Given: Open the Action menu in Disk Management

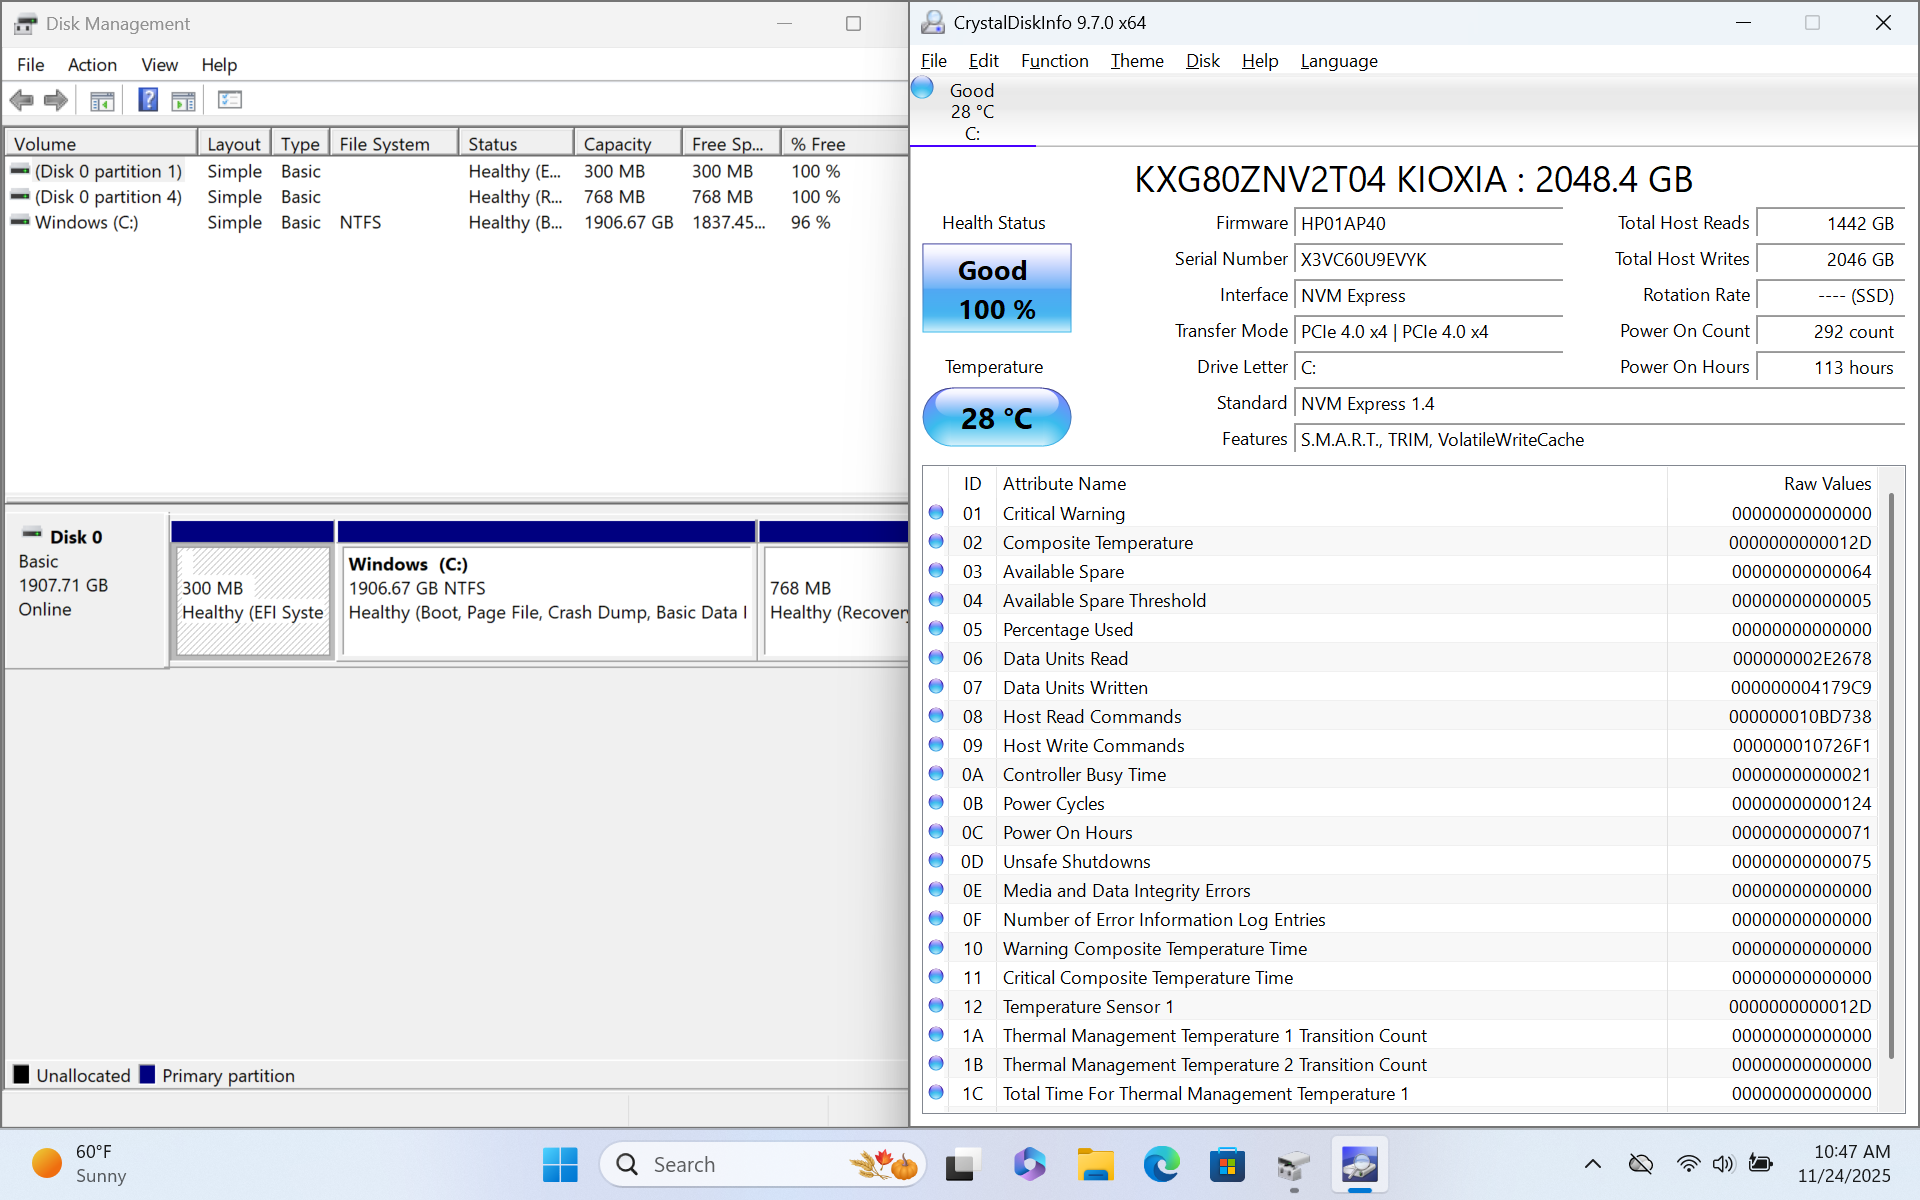Looking at the screenshot, I should tap(92, 65).
